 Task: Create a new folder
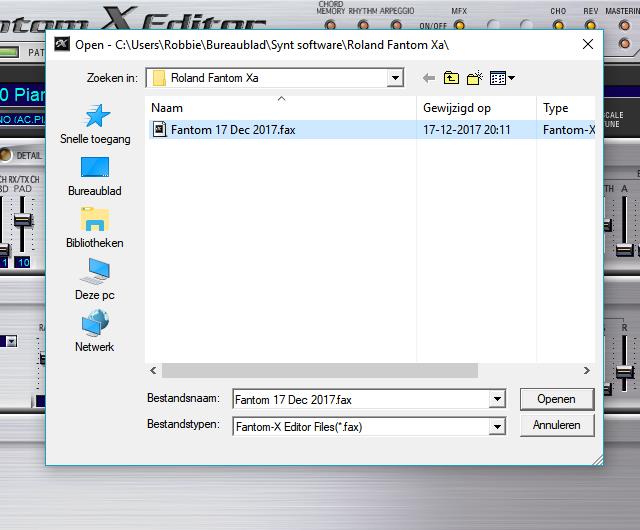475,78
